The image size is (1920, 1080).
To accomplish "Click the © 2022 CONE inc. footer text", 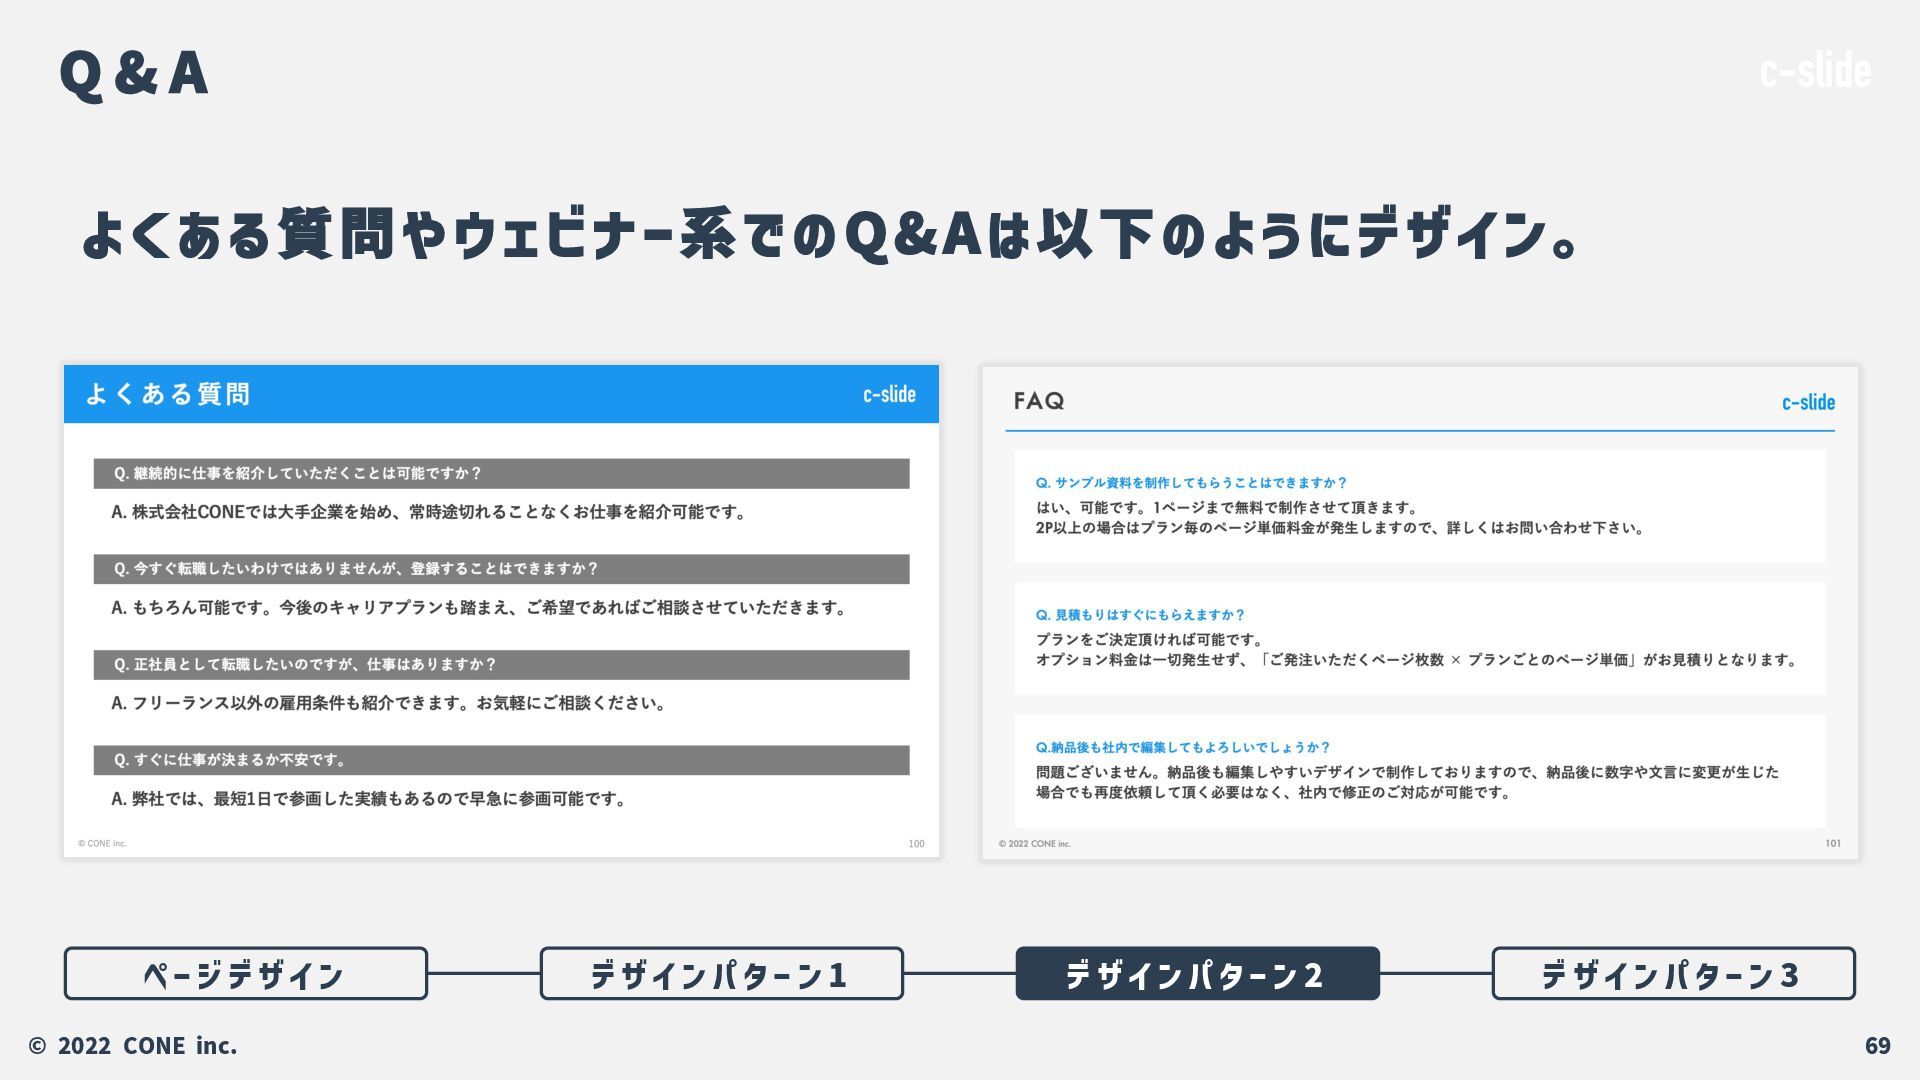I will click(x=133, y=1046).
